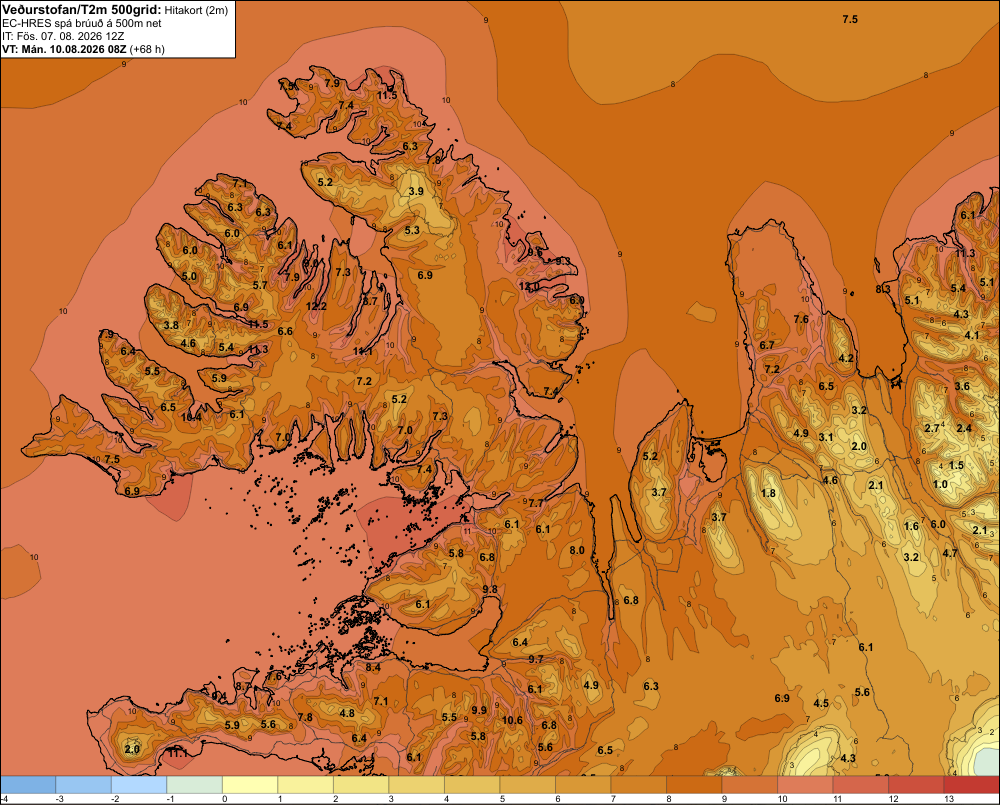
Task: Click the 12.0 temperature value on the northeast coast
Action: (x=529, y=286)
